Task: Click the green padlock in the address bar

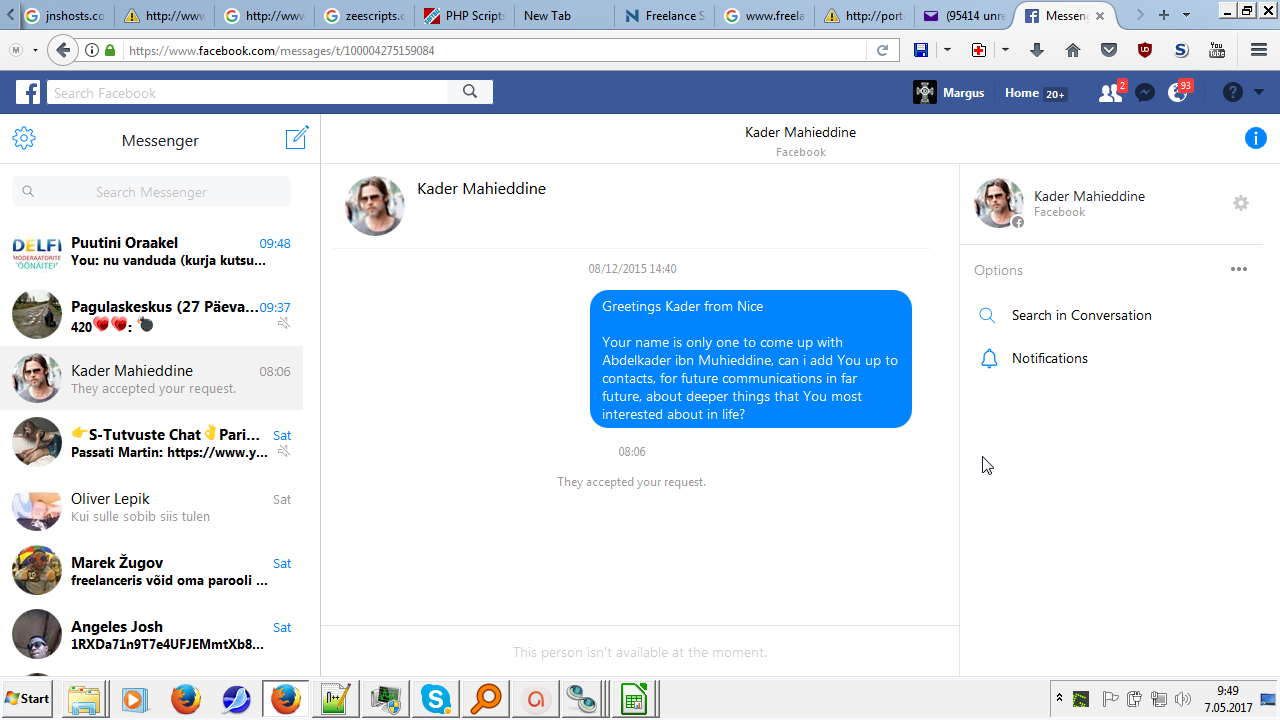Action: tap(110, 50)
